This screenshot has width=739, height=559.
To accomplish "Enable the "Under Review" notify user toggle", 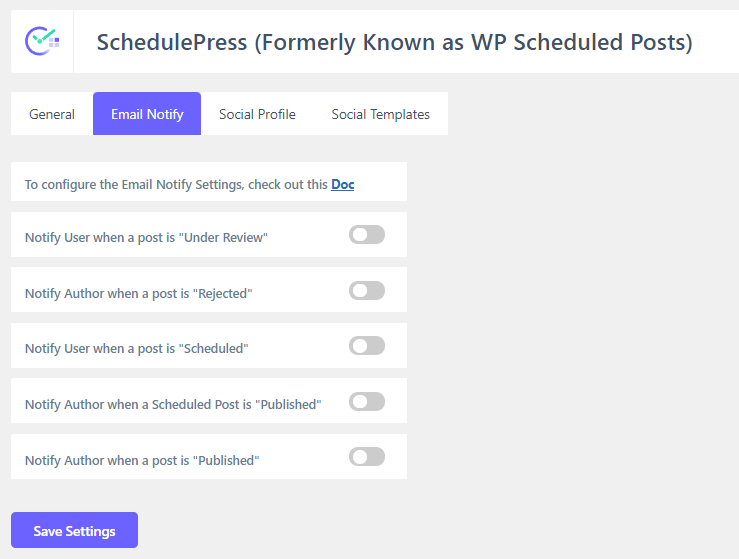I will [367, 235].
